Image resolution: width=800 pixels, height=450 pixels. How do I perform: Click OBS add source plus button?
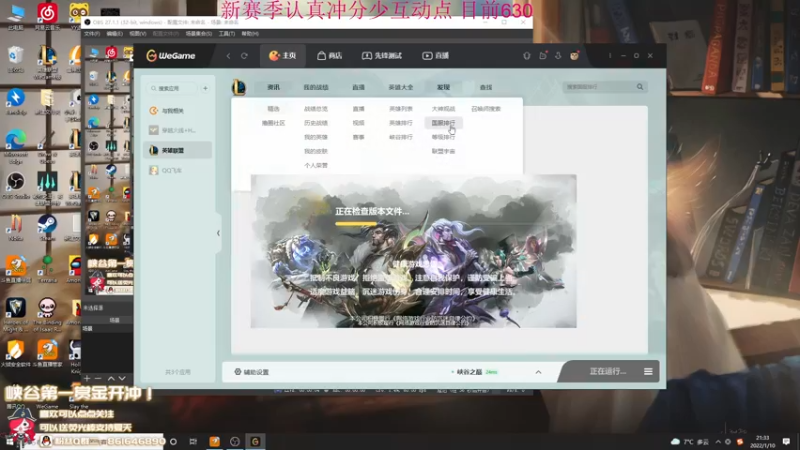click(87, 379)
